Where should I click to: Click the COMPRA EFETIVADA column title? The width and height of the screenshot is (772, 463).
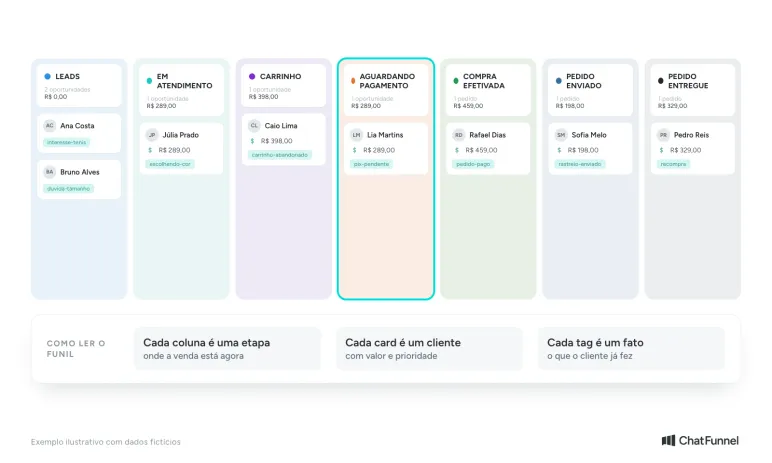click(483, 81)
